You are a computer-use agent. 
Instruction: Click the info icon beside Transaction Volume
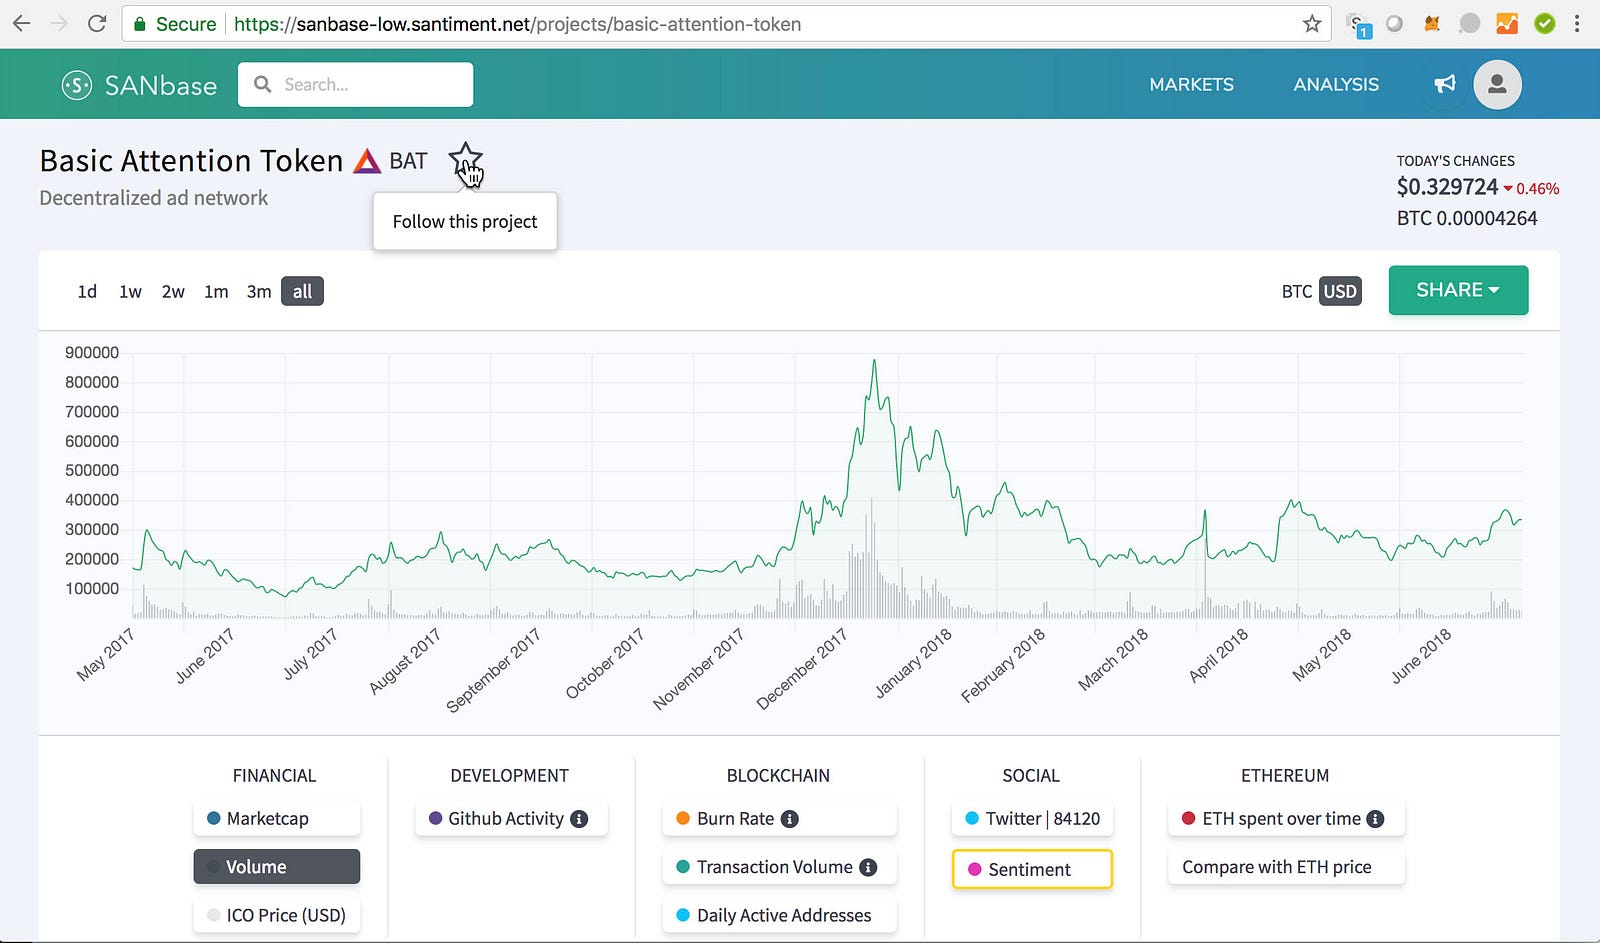point(868,867)
